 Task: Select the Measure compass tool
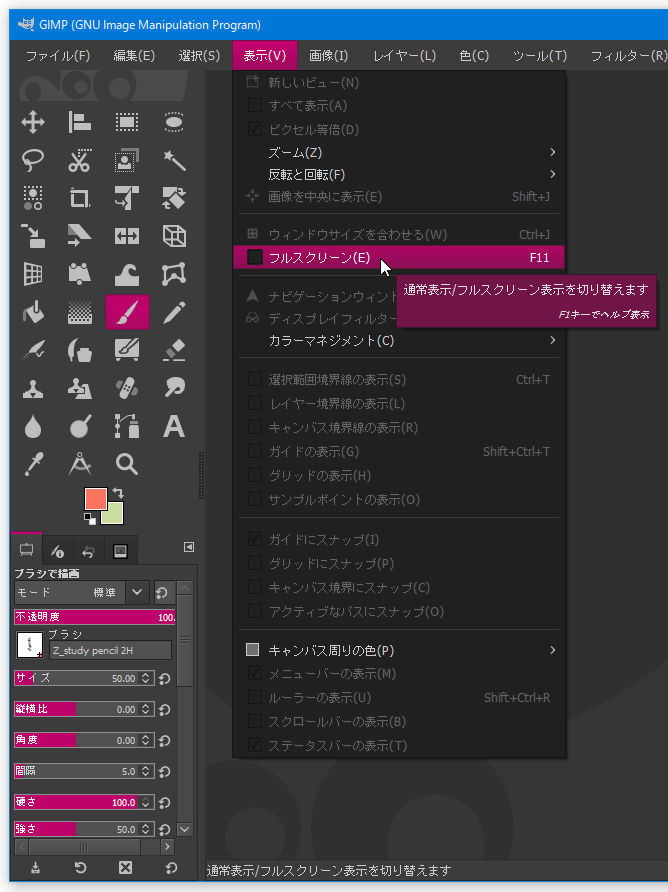pos(80,464)
